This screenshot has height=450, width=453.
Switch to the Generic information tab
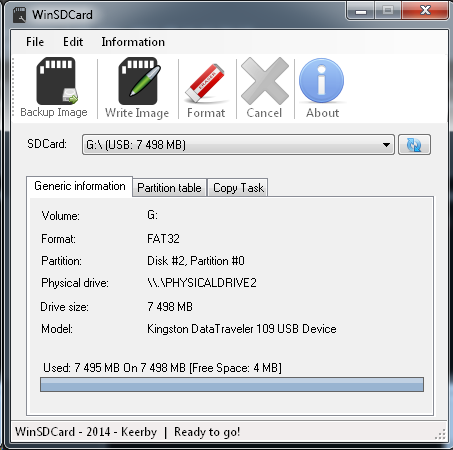point(79,186)
